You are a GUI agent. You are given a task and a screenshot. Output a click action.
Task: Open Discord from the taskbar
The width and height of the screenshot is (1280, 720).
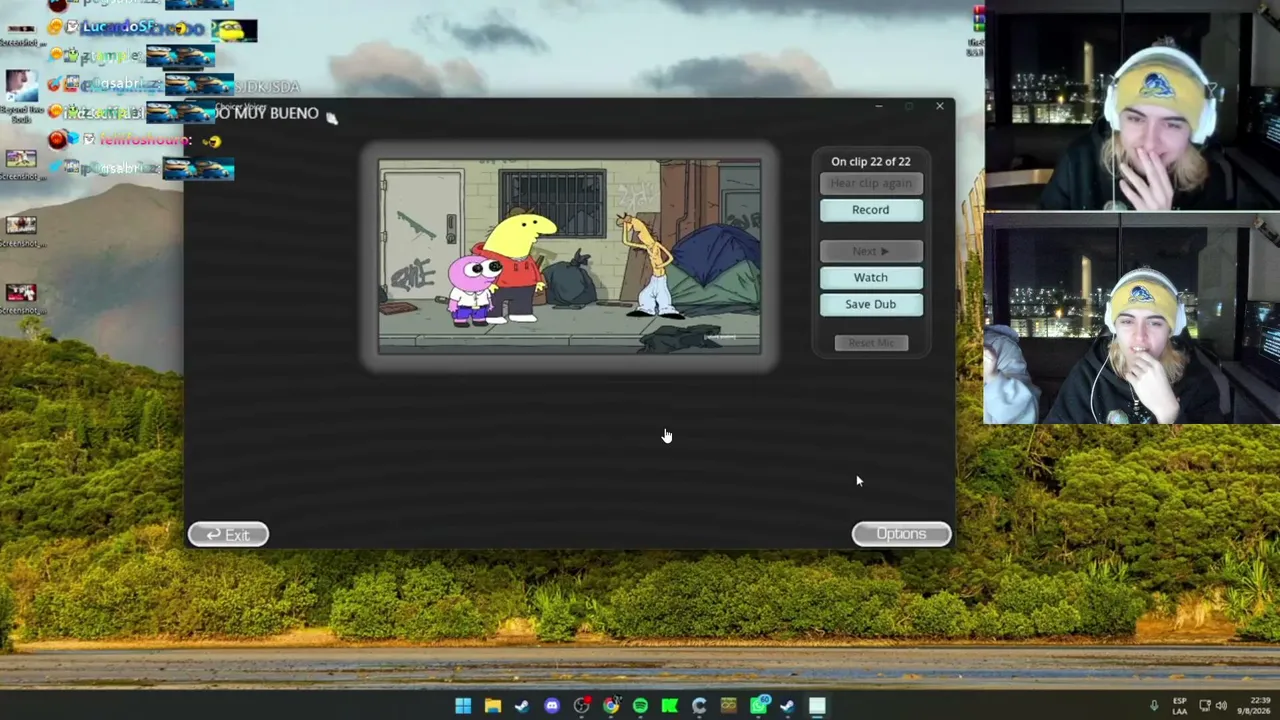click(x=552, y=706)
